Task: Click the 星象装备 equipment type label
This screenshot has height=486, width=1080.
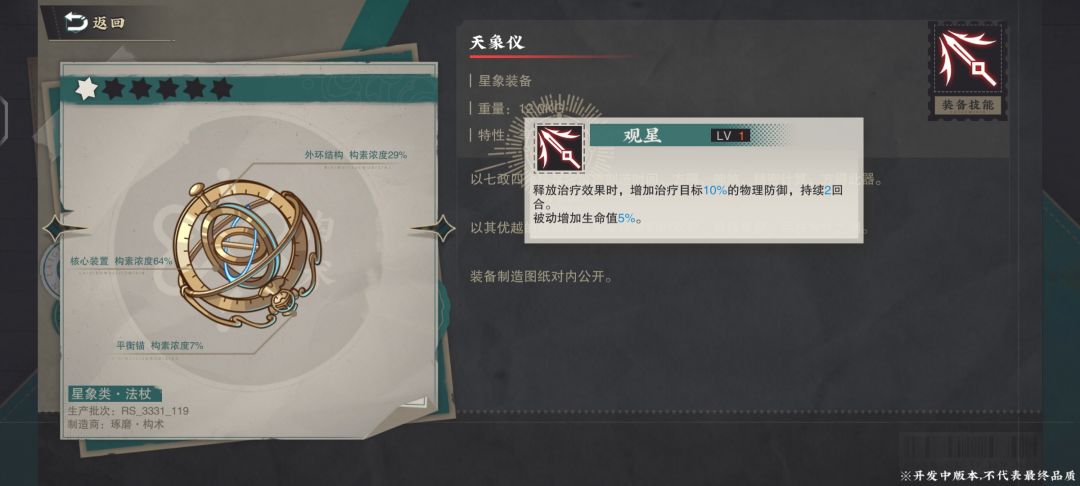Action: pos(506,81)
